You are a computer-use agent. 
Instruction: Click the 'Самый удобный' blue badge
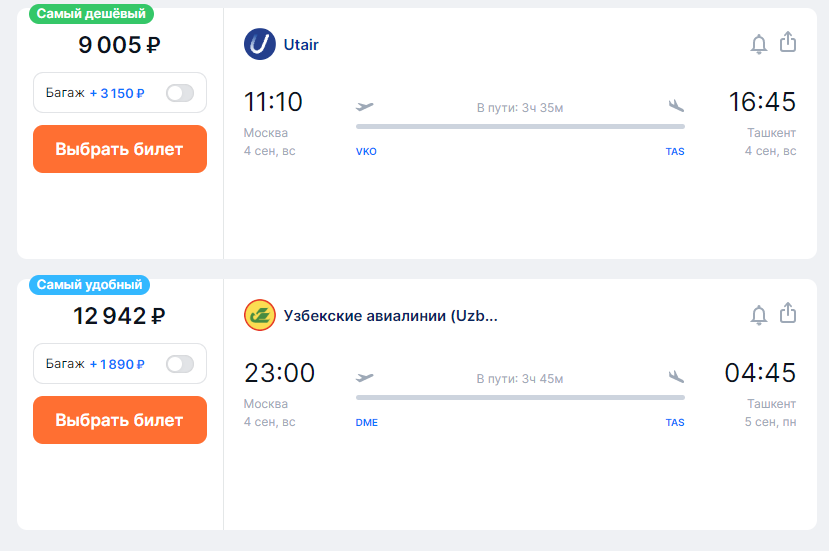pos(89,285)
